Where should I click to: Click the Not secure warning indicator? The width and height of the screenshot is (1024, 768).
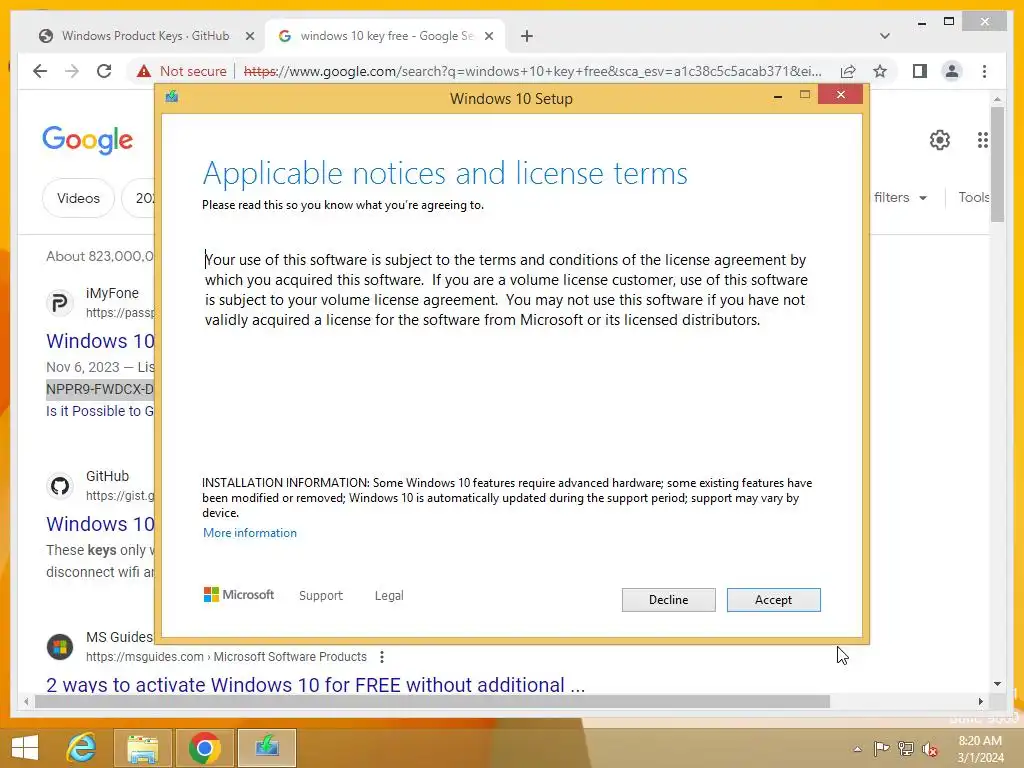coord(181,71)
